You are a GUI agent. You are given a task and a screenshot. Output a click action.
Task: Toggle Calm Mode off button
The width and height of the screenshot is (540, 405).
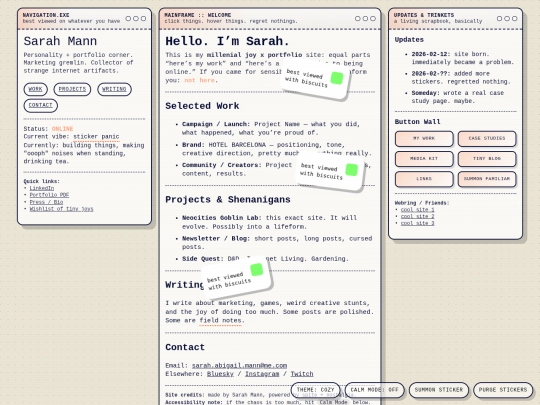[374, 390]
